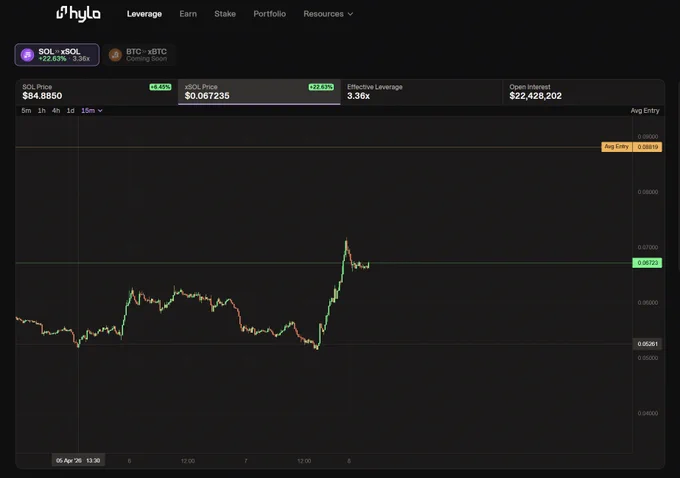Viewport: 680px width, 478px height.
Task: Click the orange BTC token icon
Action: 115,55
